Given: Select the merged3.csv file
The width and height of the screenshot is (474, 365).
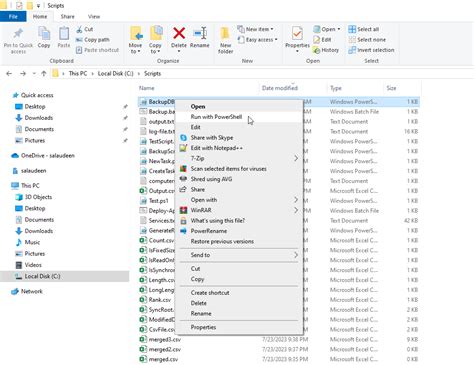Looking at the screenshot, I should (165, 340).
